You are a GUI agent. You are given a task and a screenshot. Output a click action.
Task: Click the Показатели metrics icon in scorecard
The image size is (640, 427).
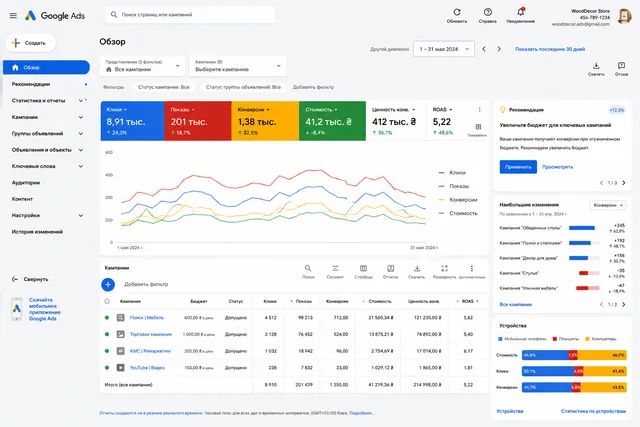[478, 127]
